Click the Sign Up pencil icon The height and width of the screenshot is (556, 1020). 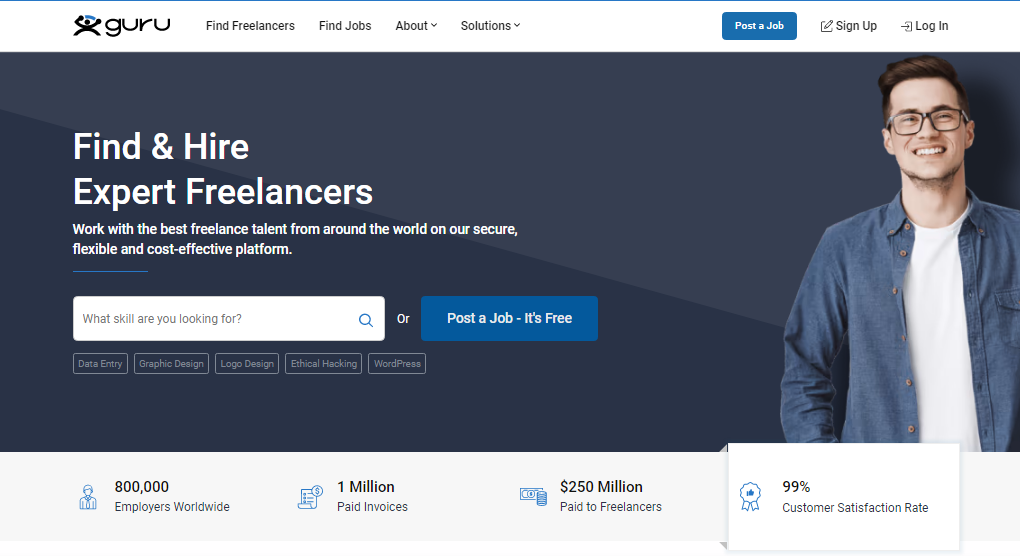click(x=826, y=26)
